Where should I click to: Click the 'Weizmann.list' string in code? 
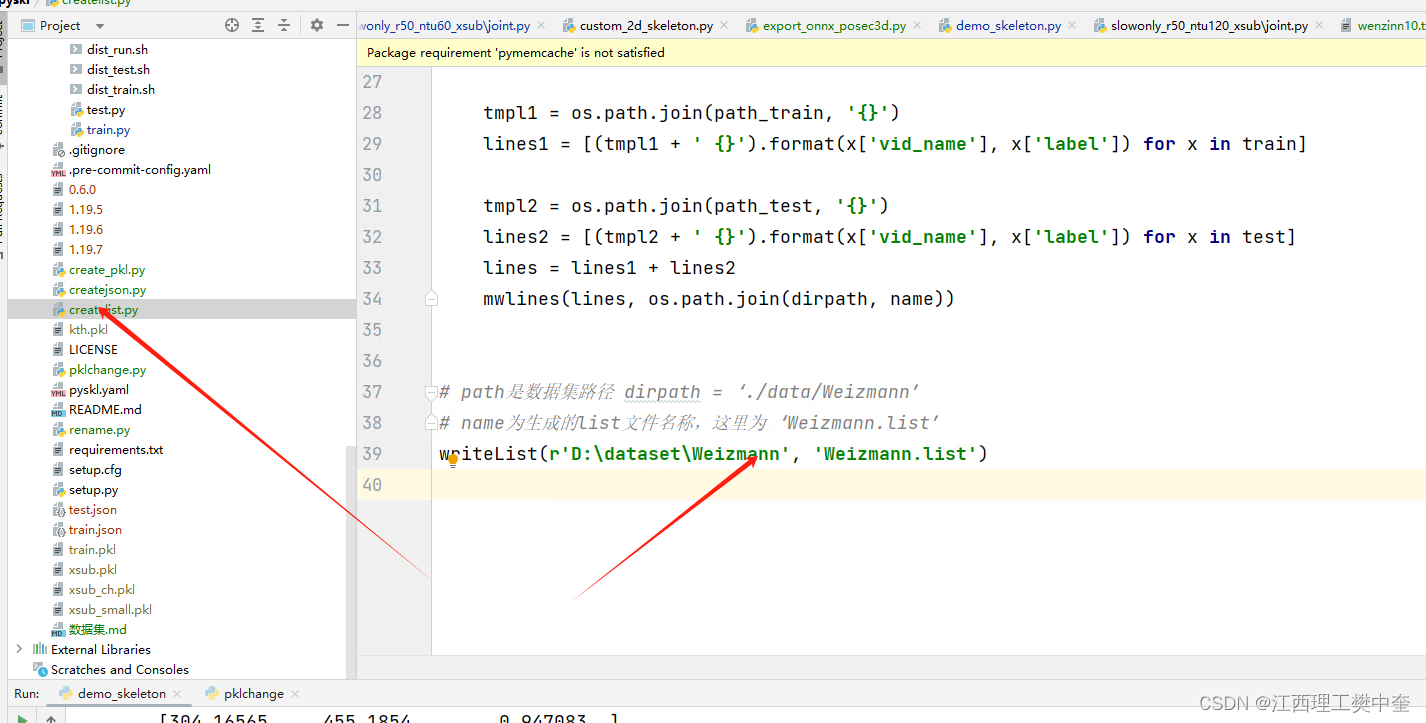(x=895, y=454)
